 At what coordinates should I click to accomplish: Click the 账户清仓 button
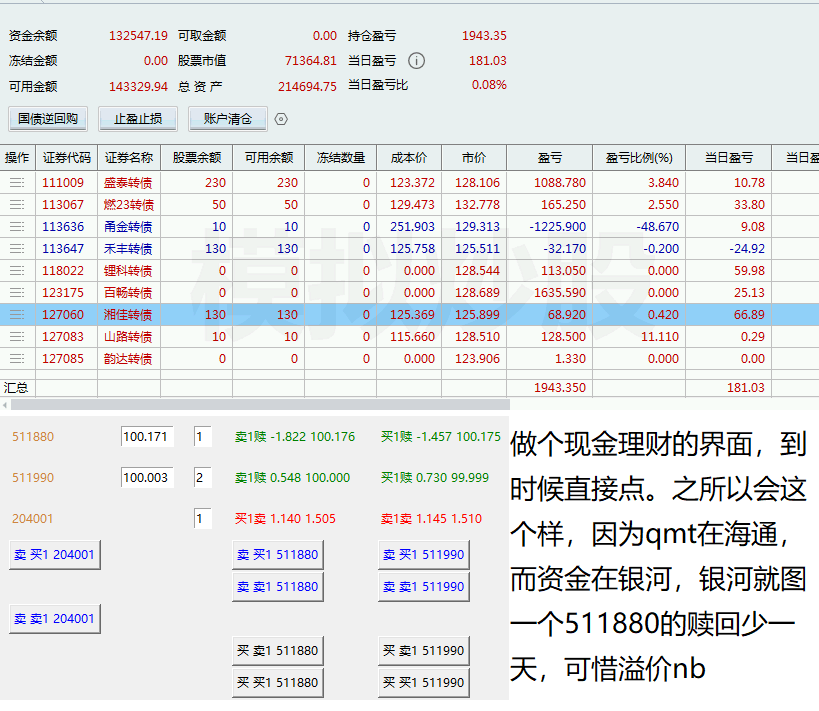[228, 119]
